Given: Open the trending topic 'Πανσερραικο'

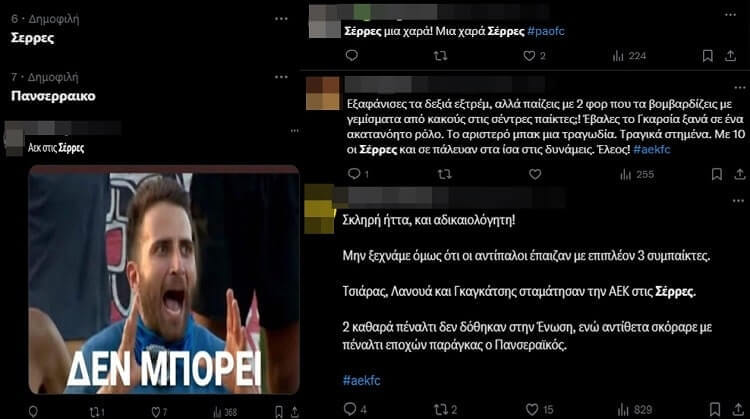Looking at the screenshot, I should pyautogui.click(x=53, y=96).
